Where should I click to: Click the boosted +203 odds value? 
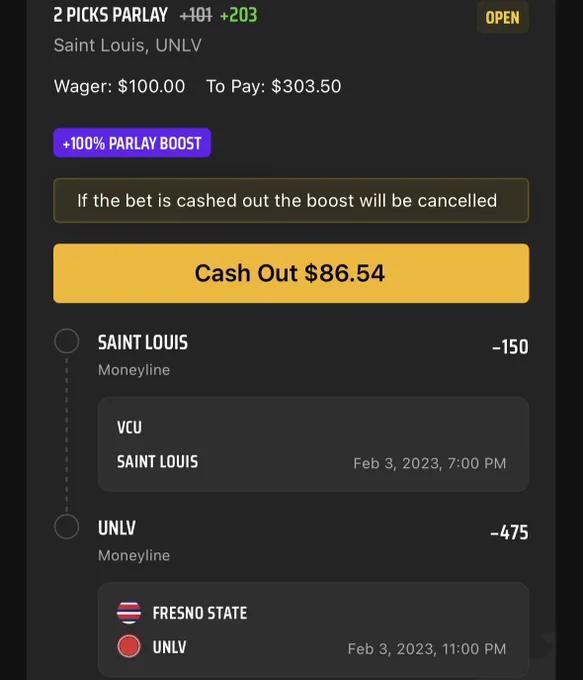239,16
